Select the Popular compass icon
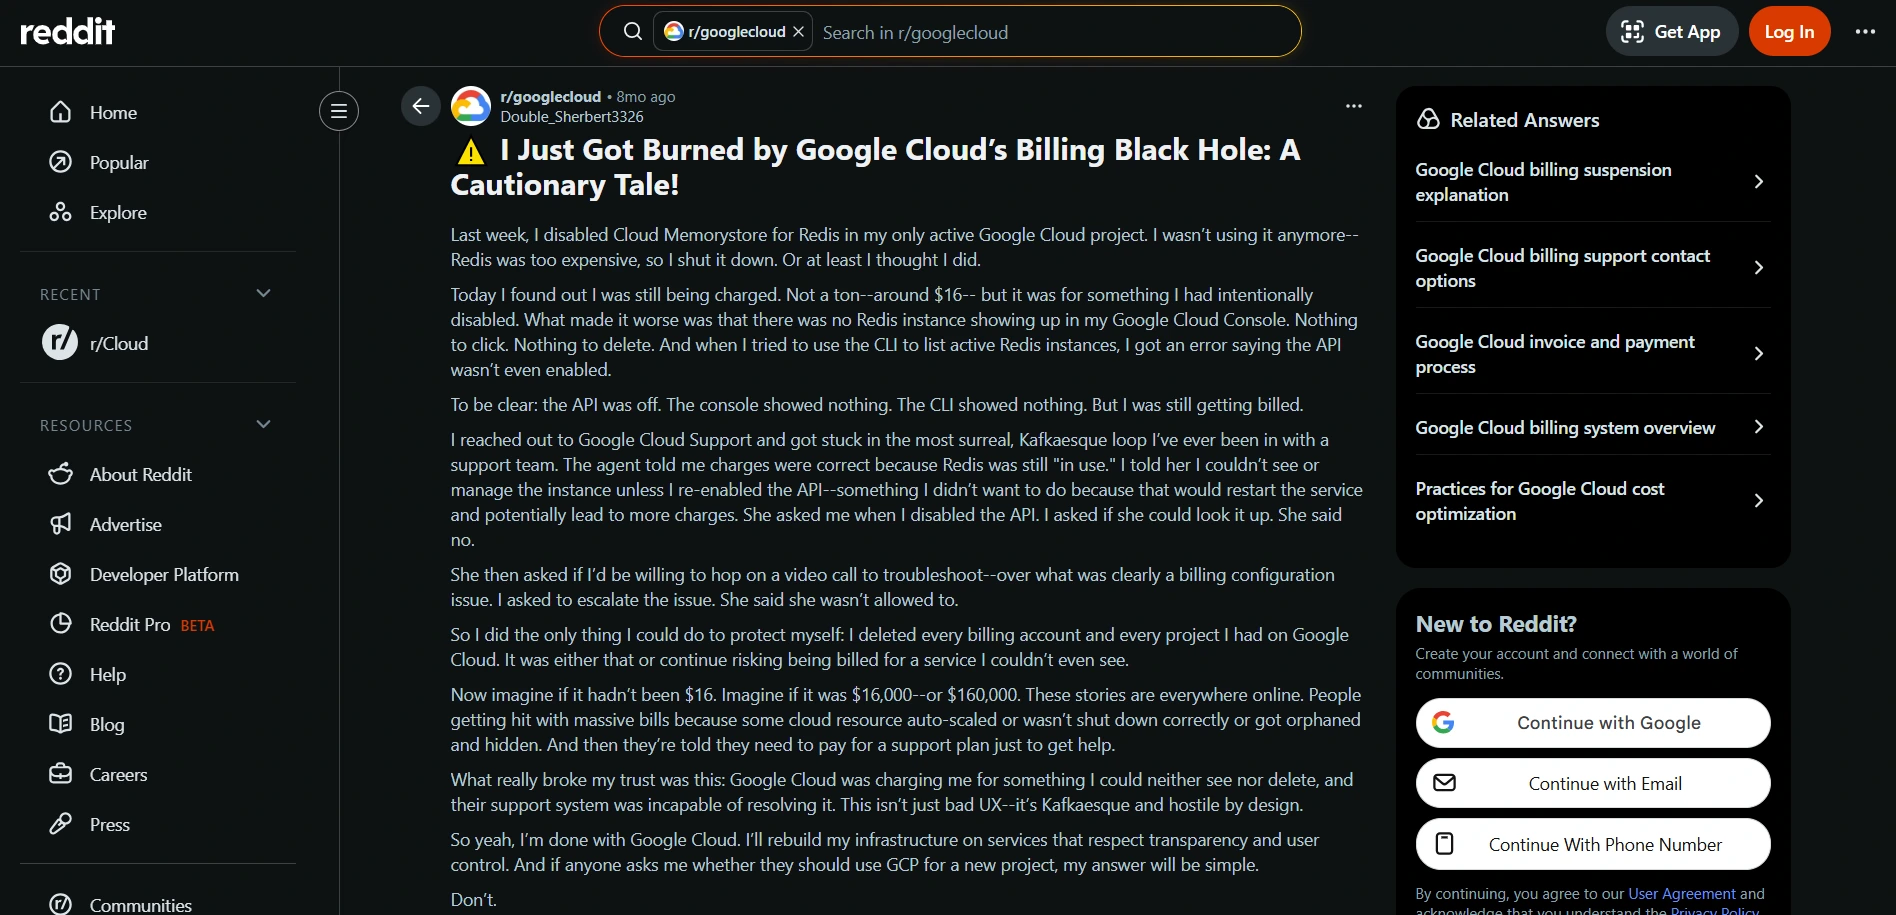The height and width of the screenshot is (915, 1896). 61,162
